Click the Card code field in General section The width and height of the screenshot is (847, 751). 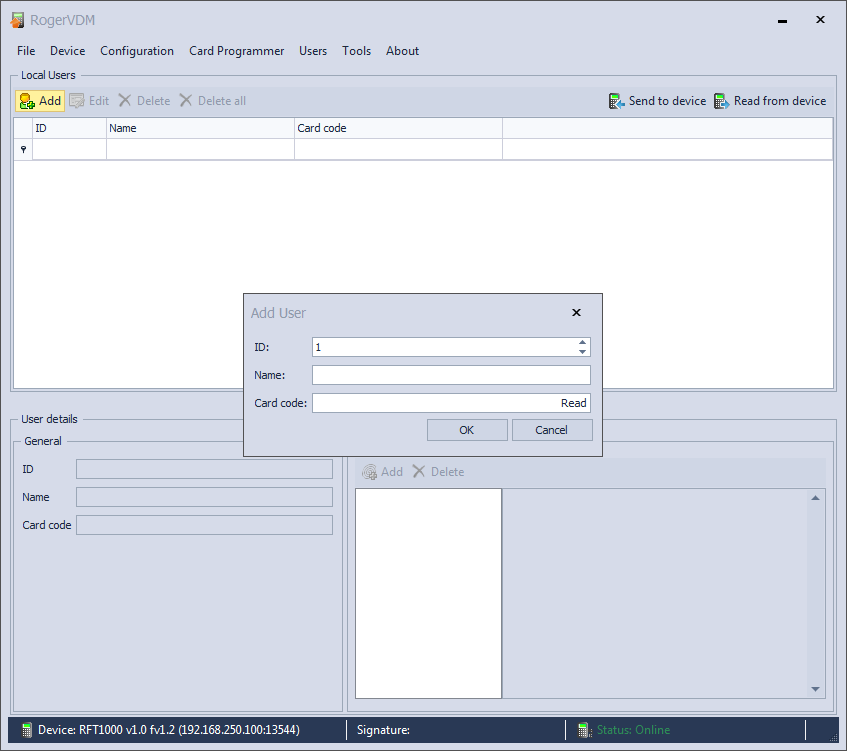(x=204, y=525)
